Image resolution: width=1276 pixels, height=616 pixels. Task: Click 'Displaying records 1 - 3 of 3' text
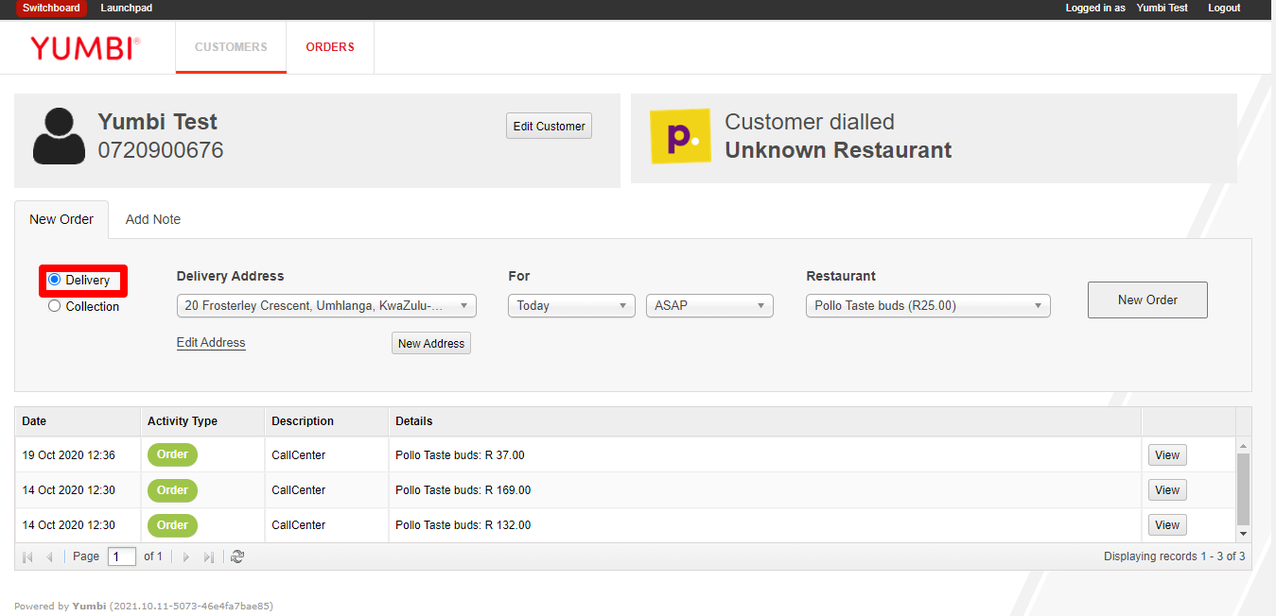[1174, 556]
